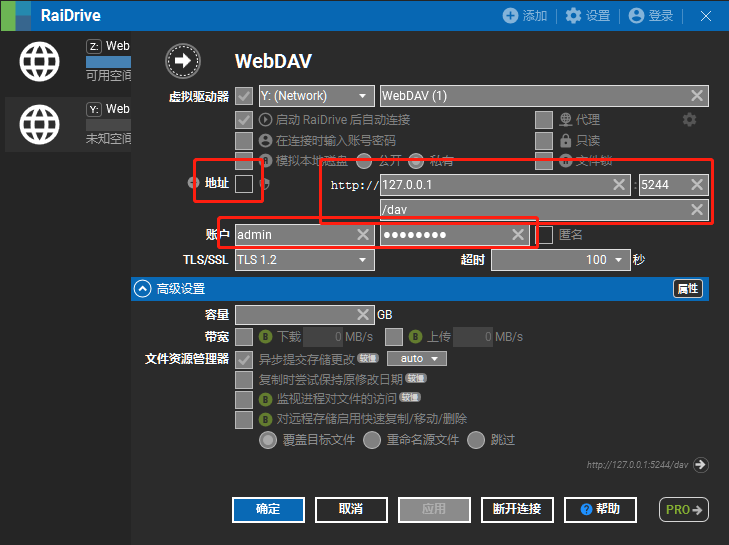This screenshot has height=545, width=729.
Task: Collapse the 高级设置 section
Action: tap(142, 289)
